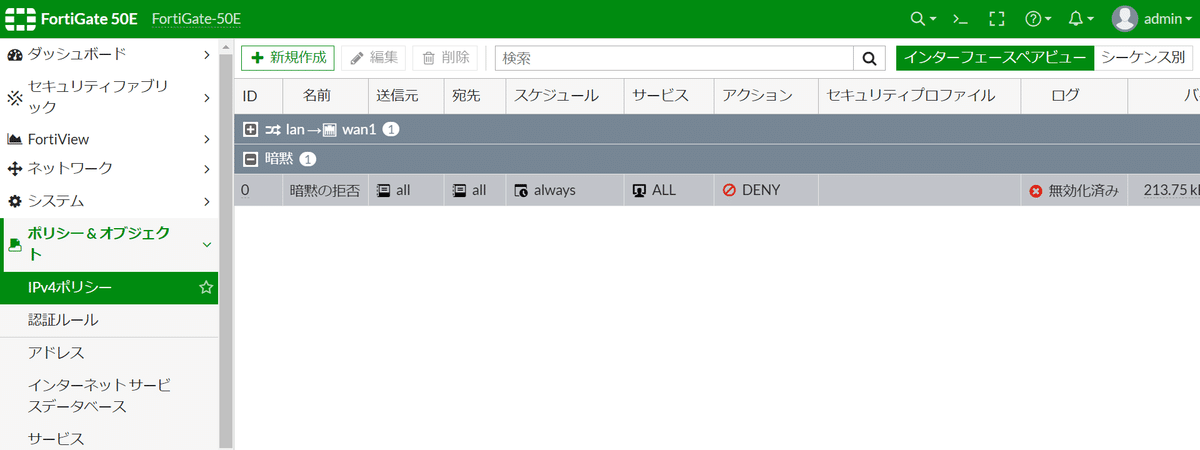This screenshot has height=450, width=1200.
Task: Sort by ID column header
Action: (259, 95)
